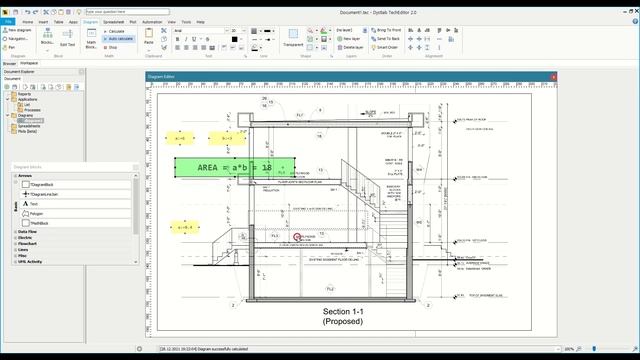Image resolution: width=640 pixels, height=360 pixels.
Task: Select the Pan tool
Action: coord(9,47)
